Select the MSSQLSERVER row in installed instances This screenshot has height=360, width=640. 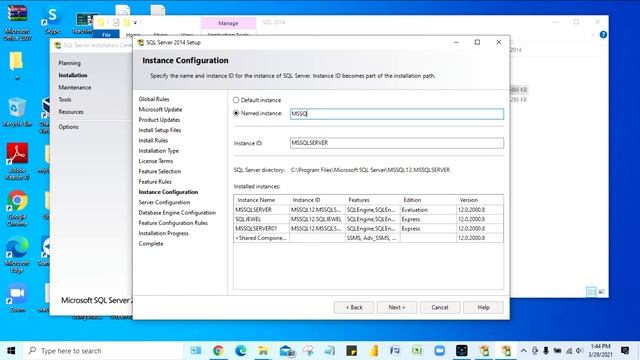coord(368,210)
